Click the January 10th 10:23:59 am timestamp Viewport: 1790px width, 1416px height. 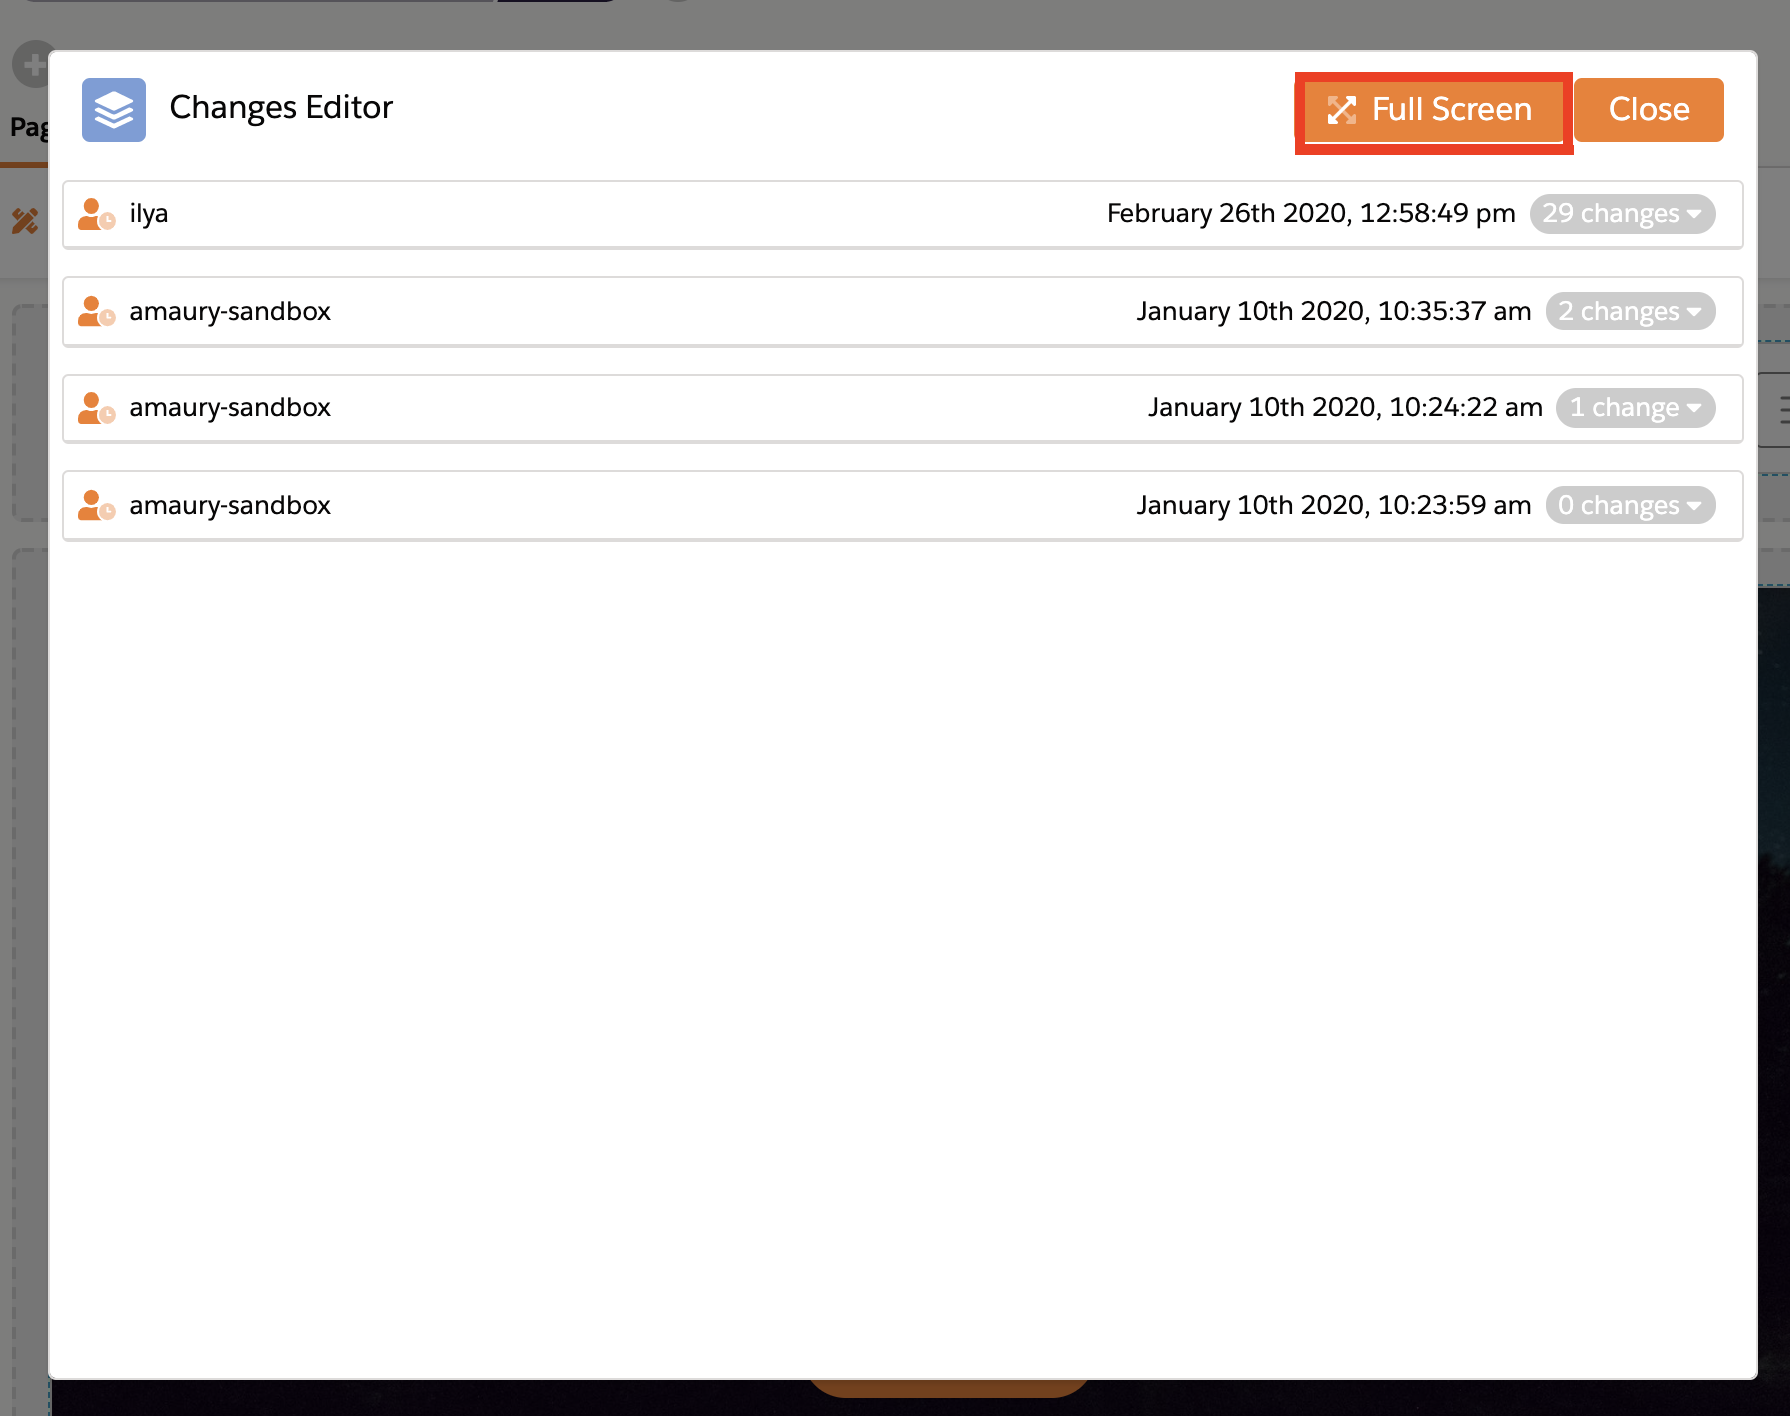(1334, 505)
